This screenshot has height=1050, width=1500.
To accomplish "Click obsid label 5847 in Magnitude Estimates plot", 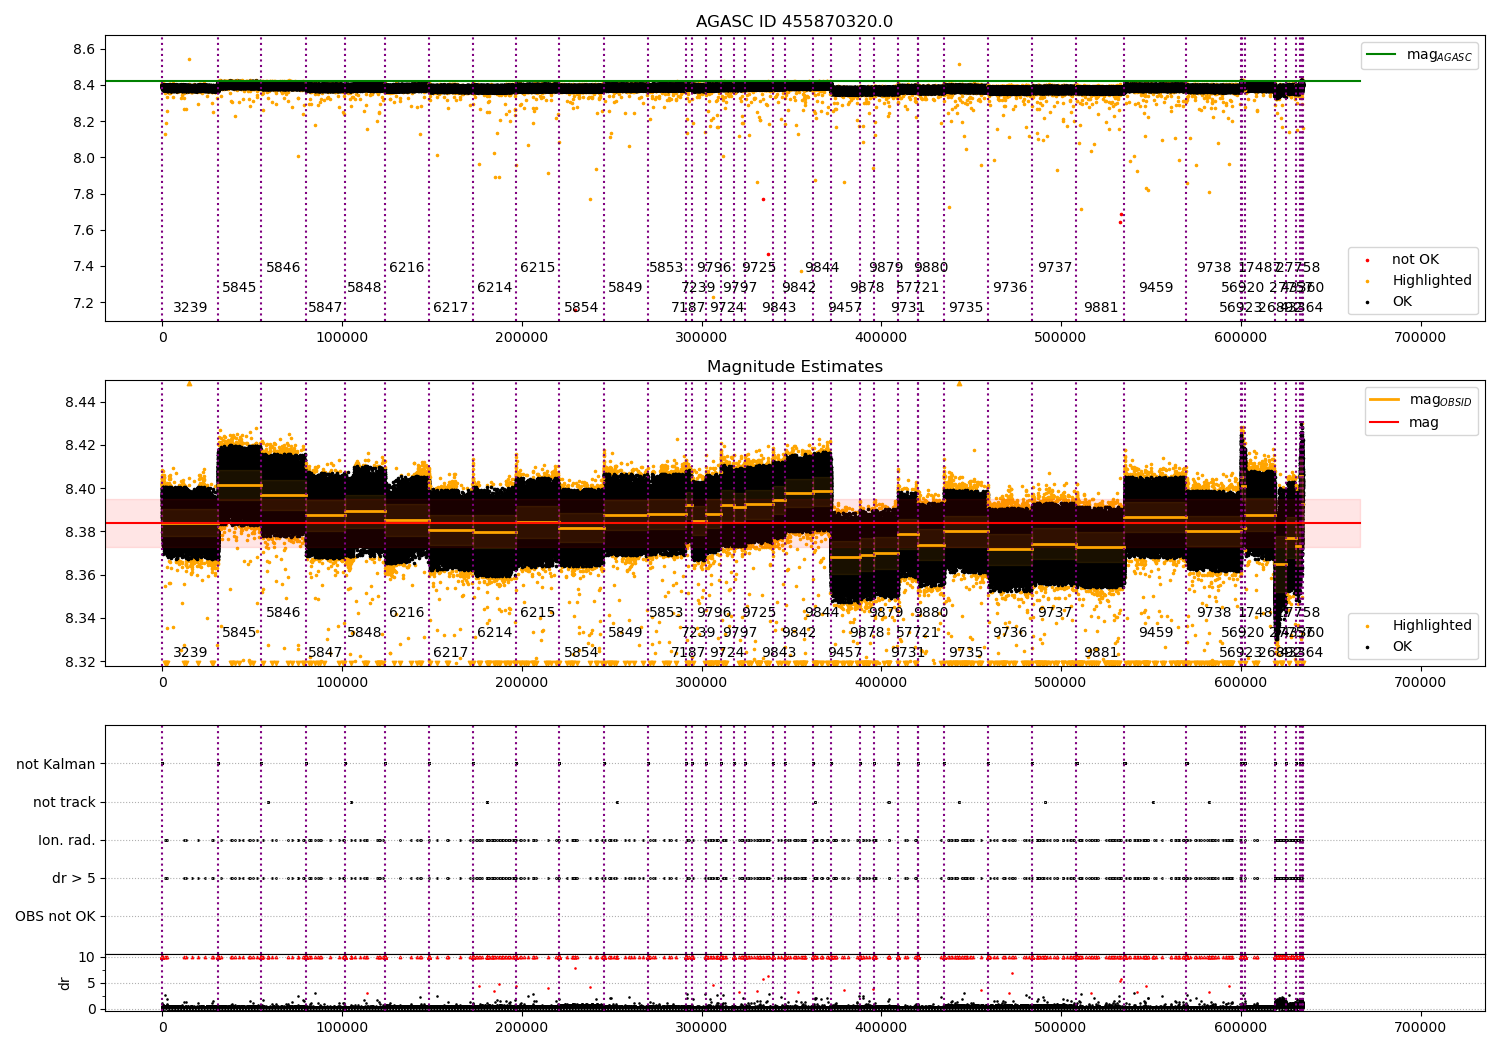I will coord(325,652).
